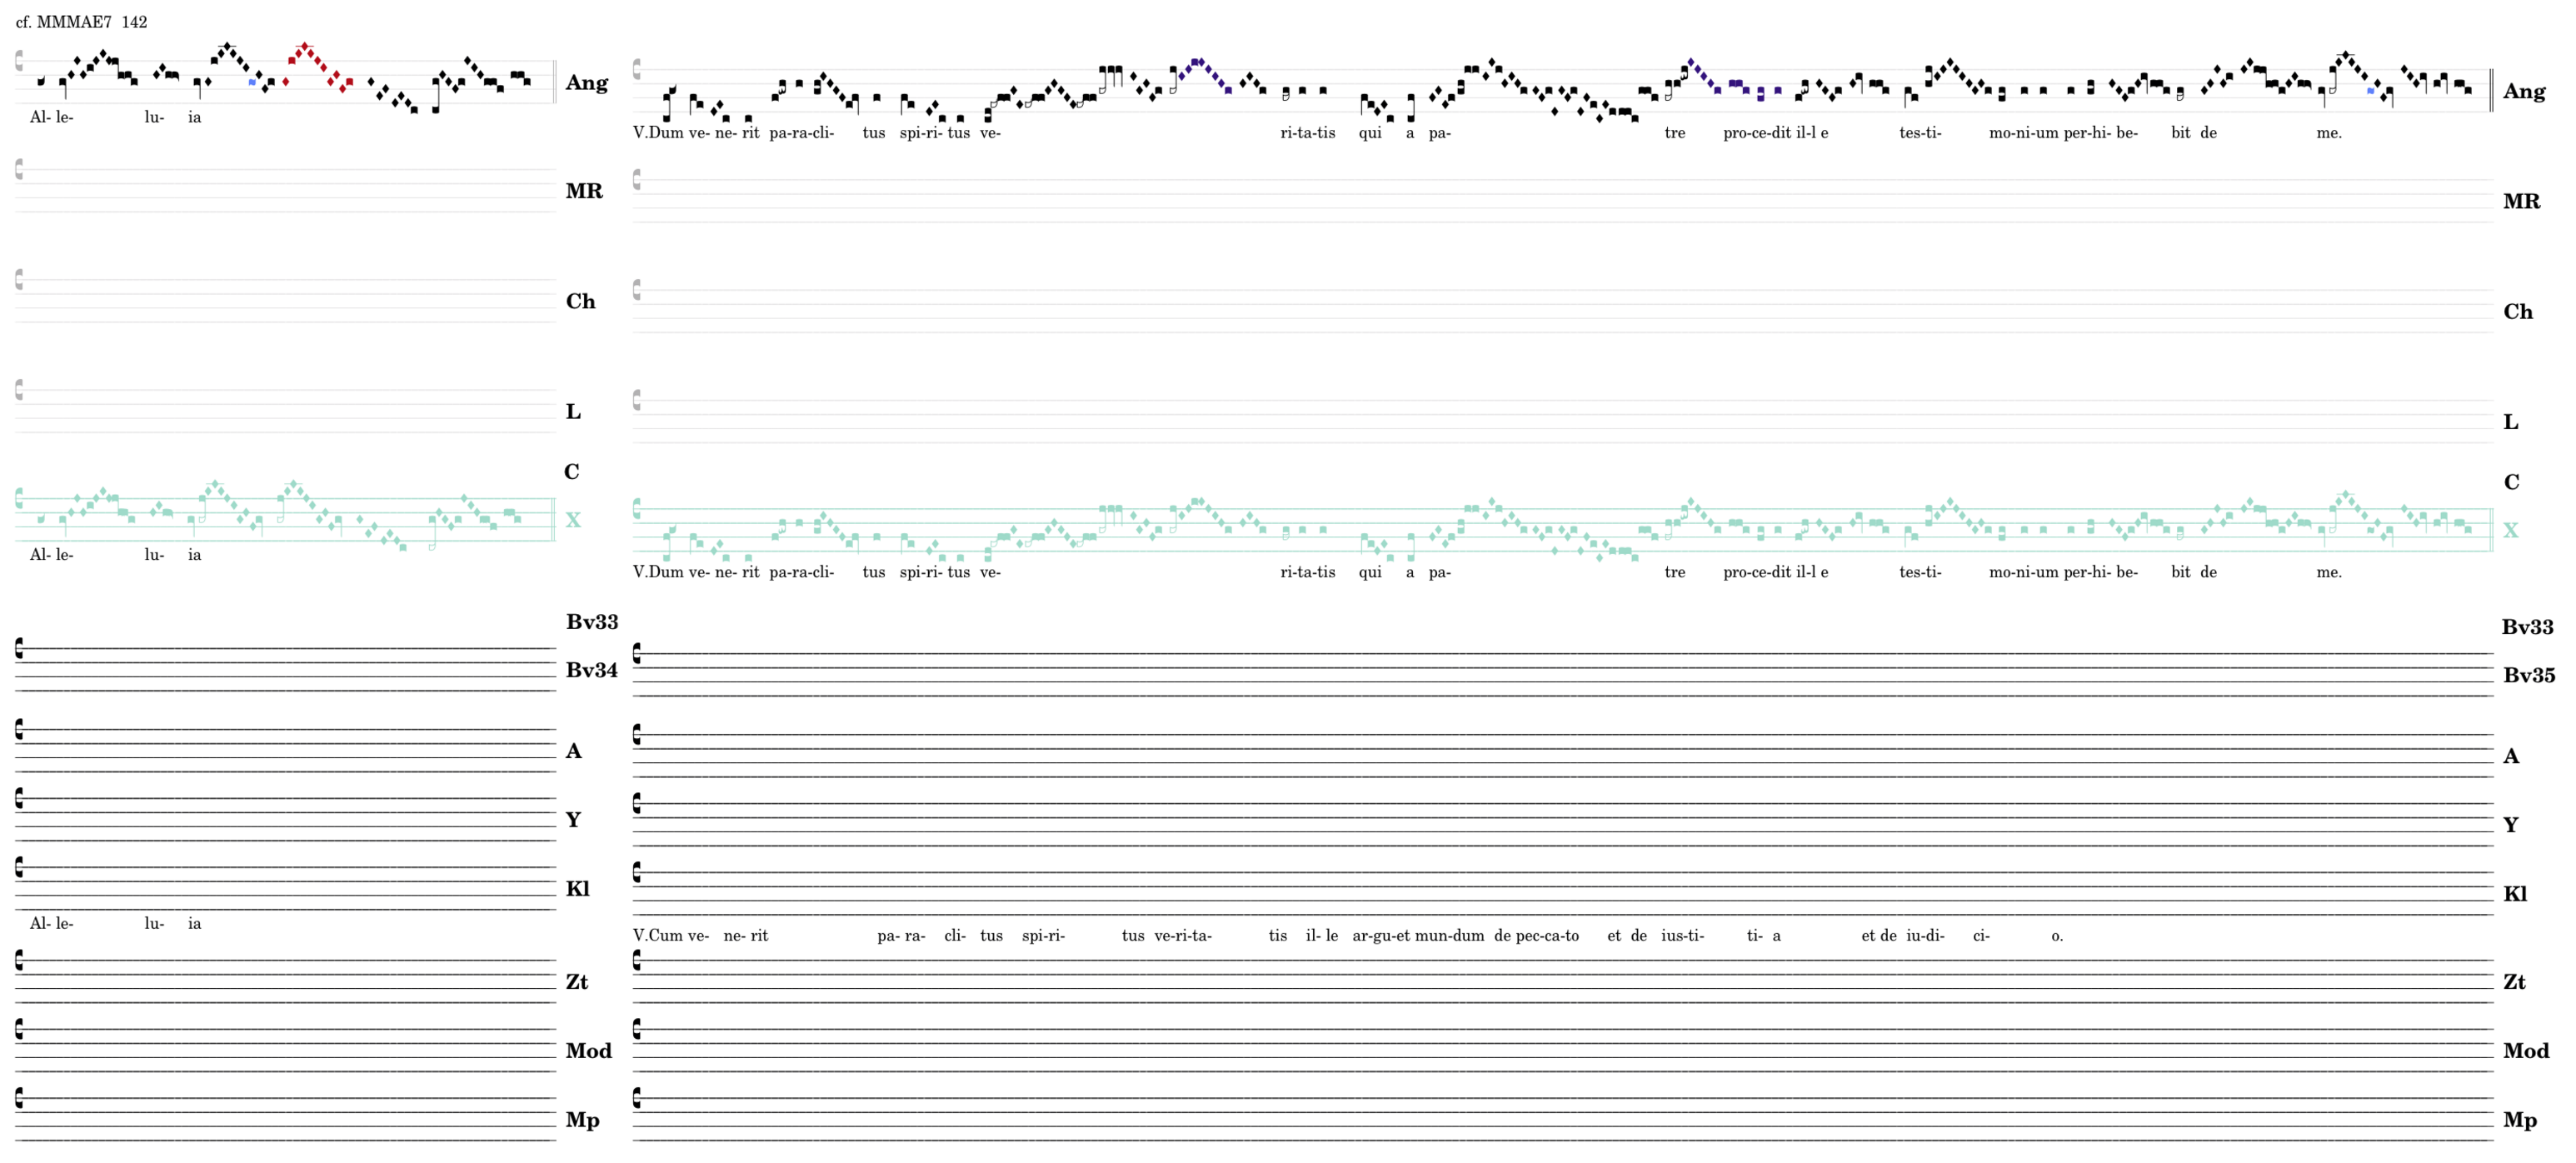Screen dimensions: 2576x1163
Task: Click the green X label after the Alleluia staff
Action: pyautogui.click(x=573, y=520)
